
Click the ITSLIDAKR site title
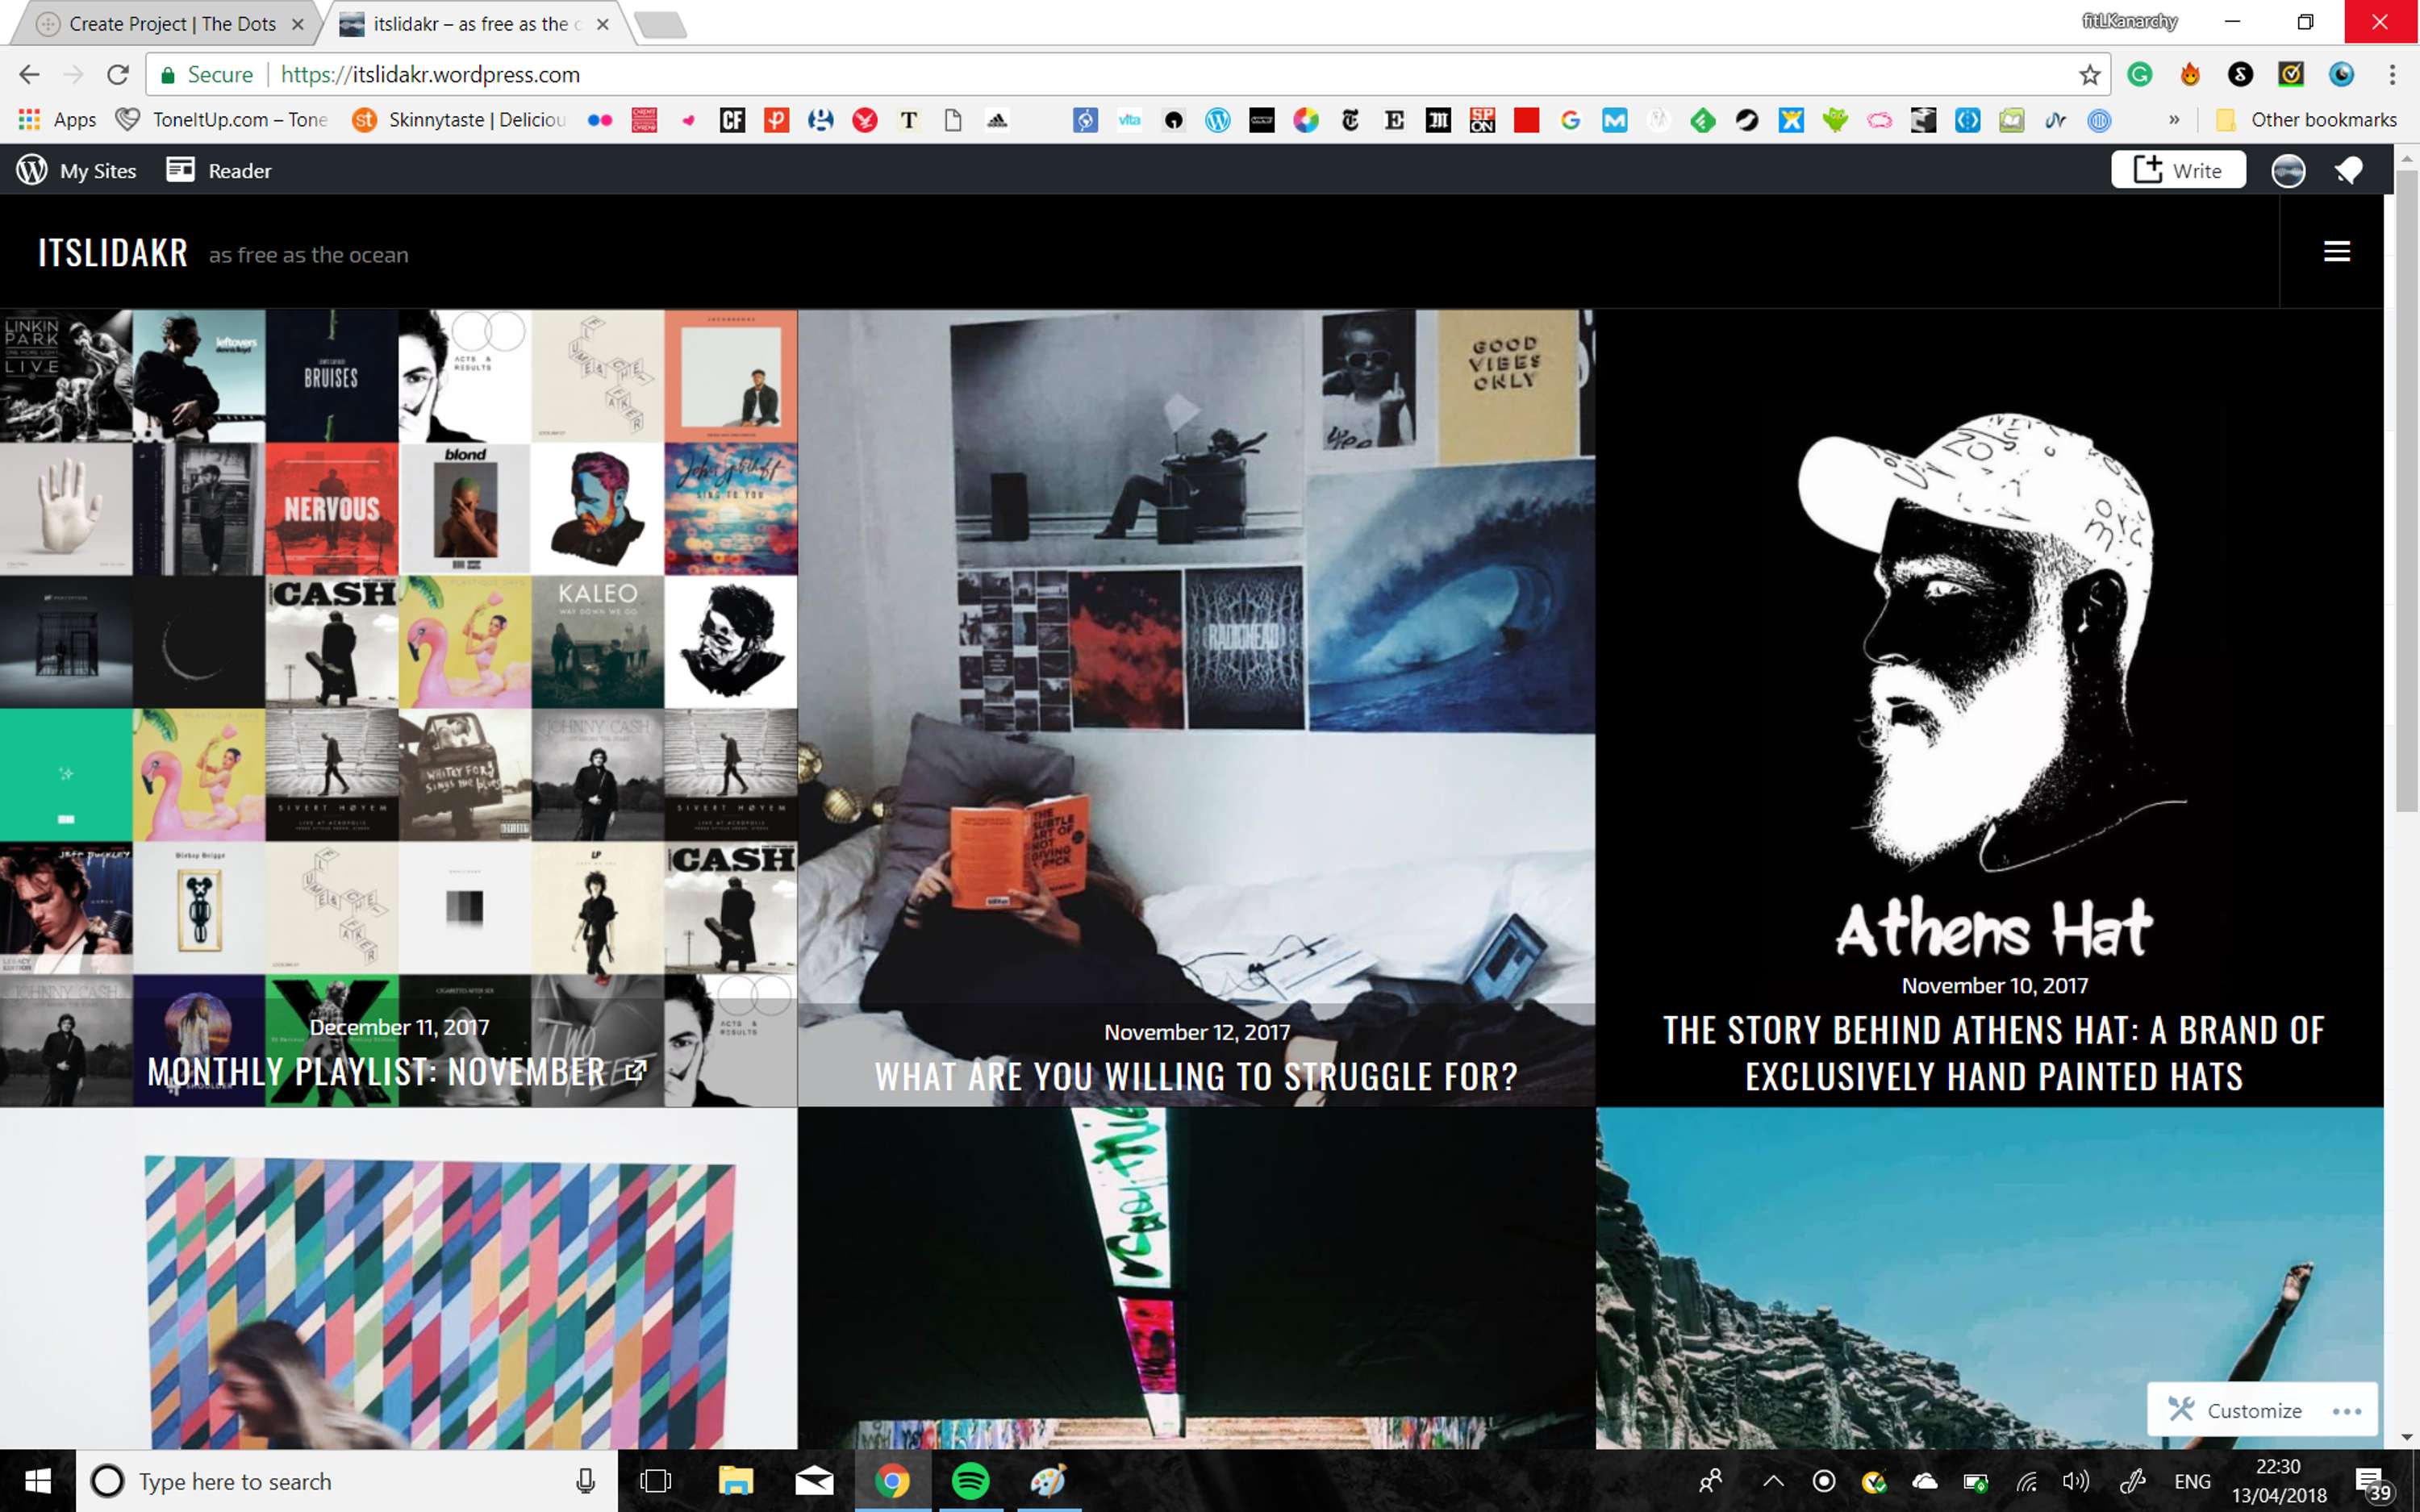pyautogui.click(x=113, y=253)
